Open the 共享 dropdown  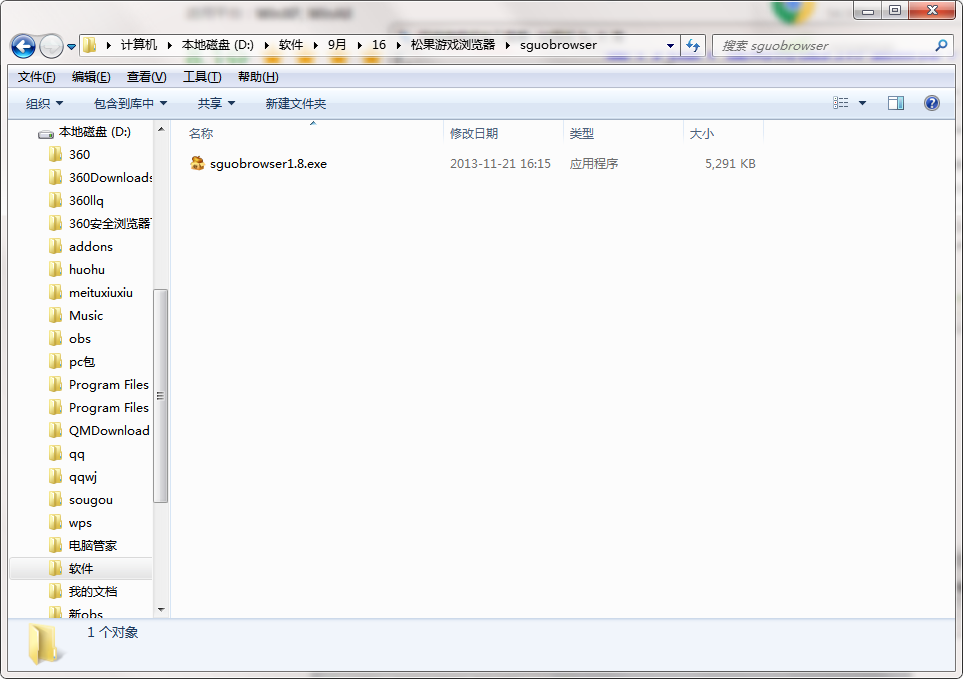coord(216,103)
